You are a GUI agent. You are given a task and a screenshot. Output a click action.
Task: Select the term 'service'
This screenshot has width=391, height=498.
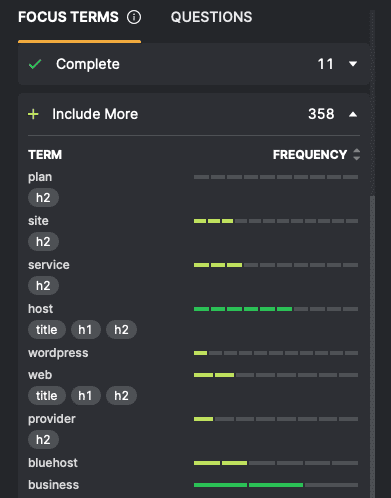click(49, 265)
